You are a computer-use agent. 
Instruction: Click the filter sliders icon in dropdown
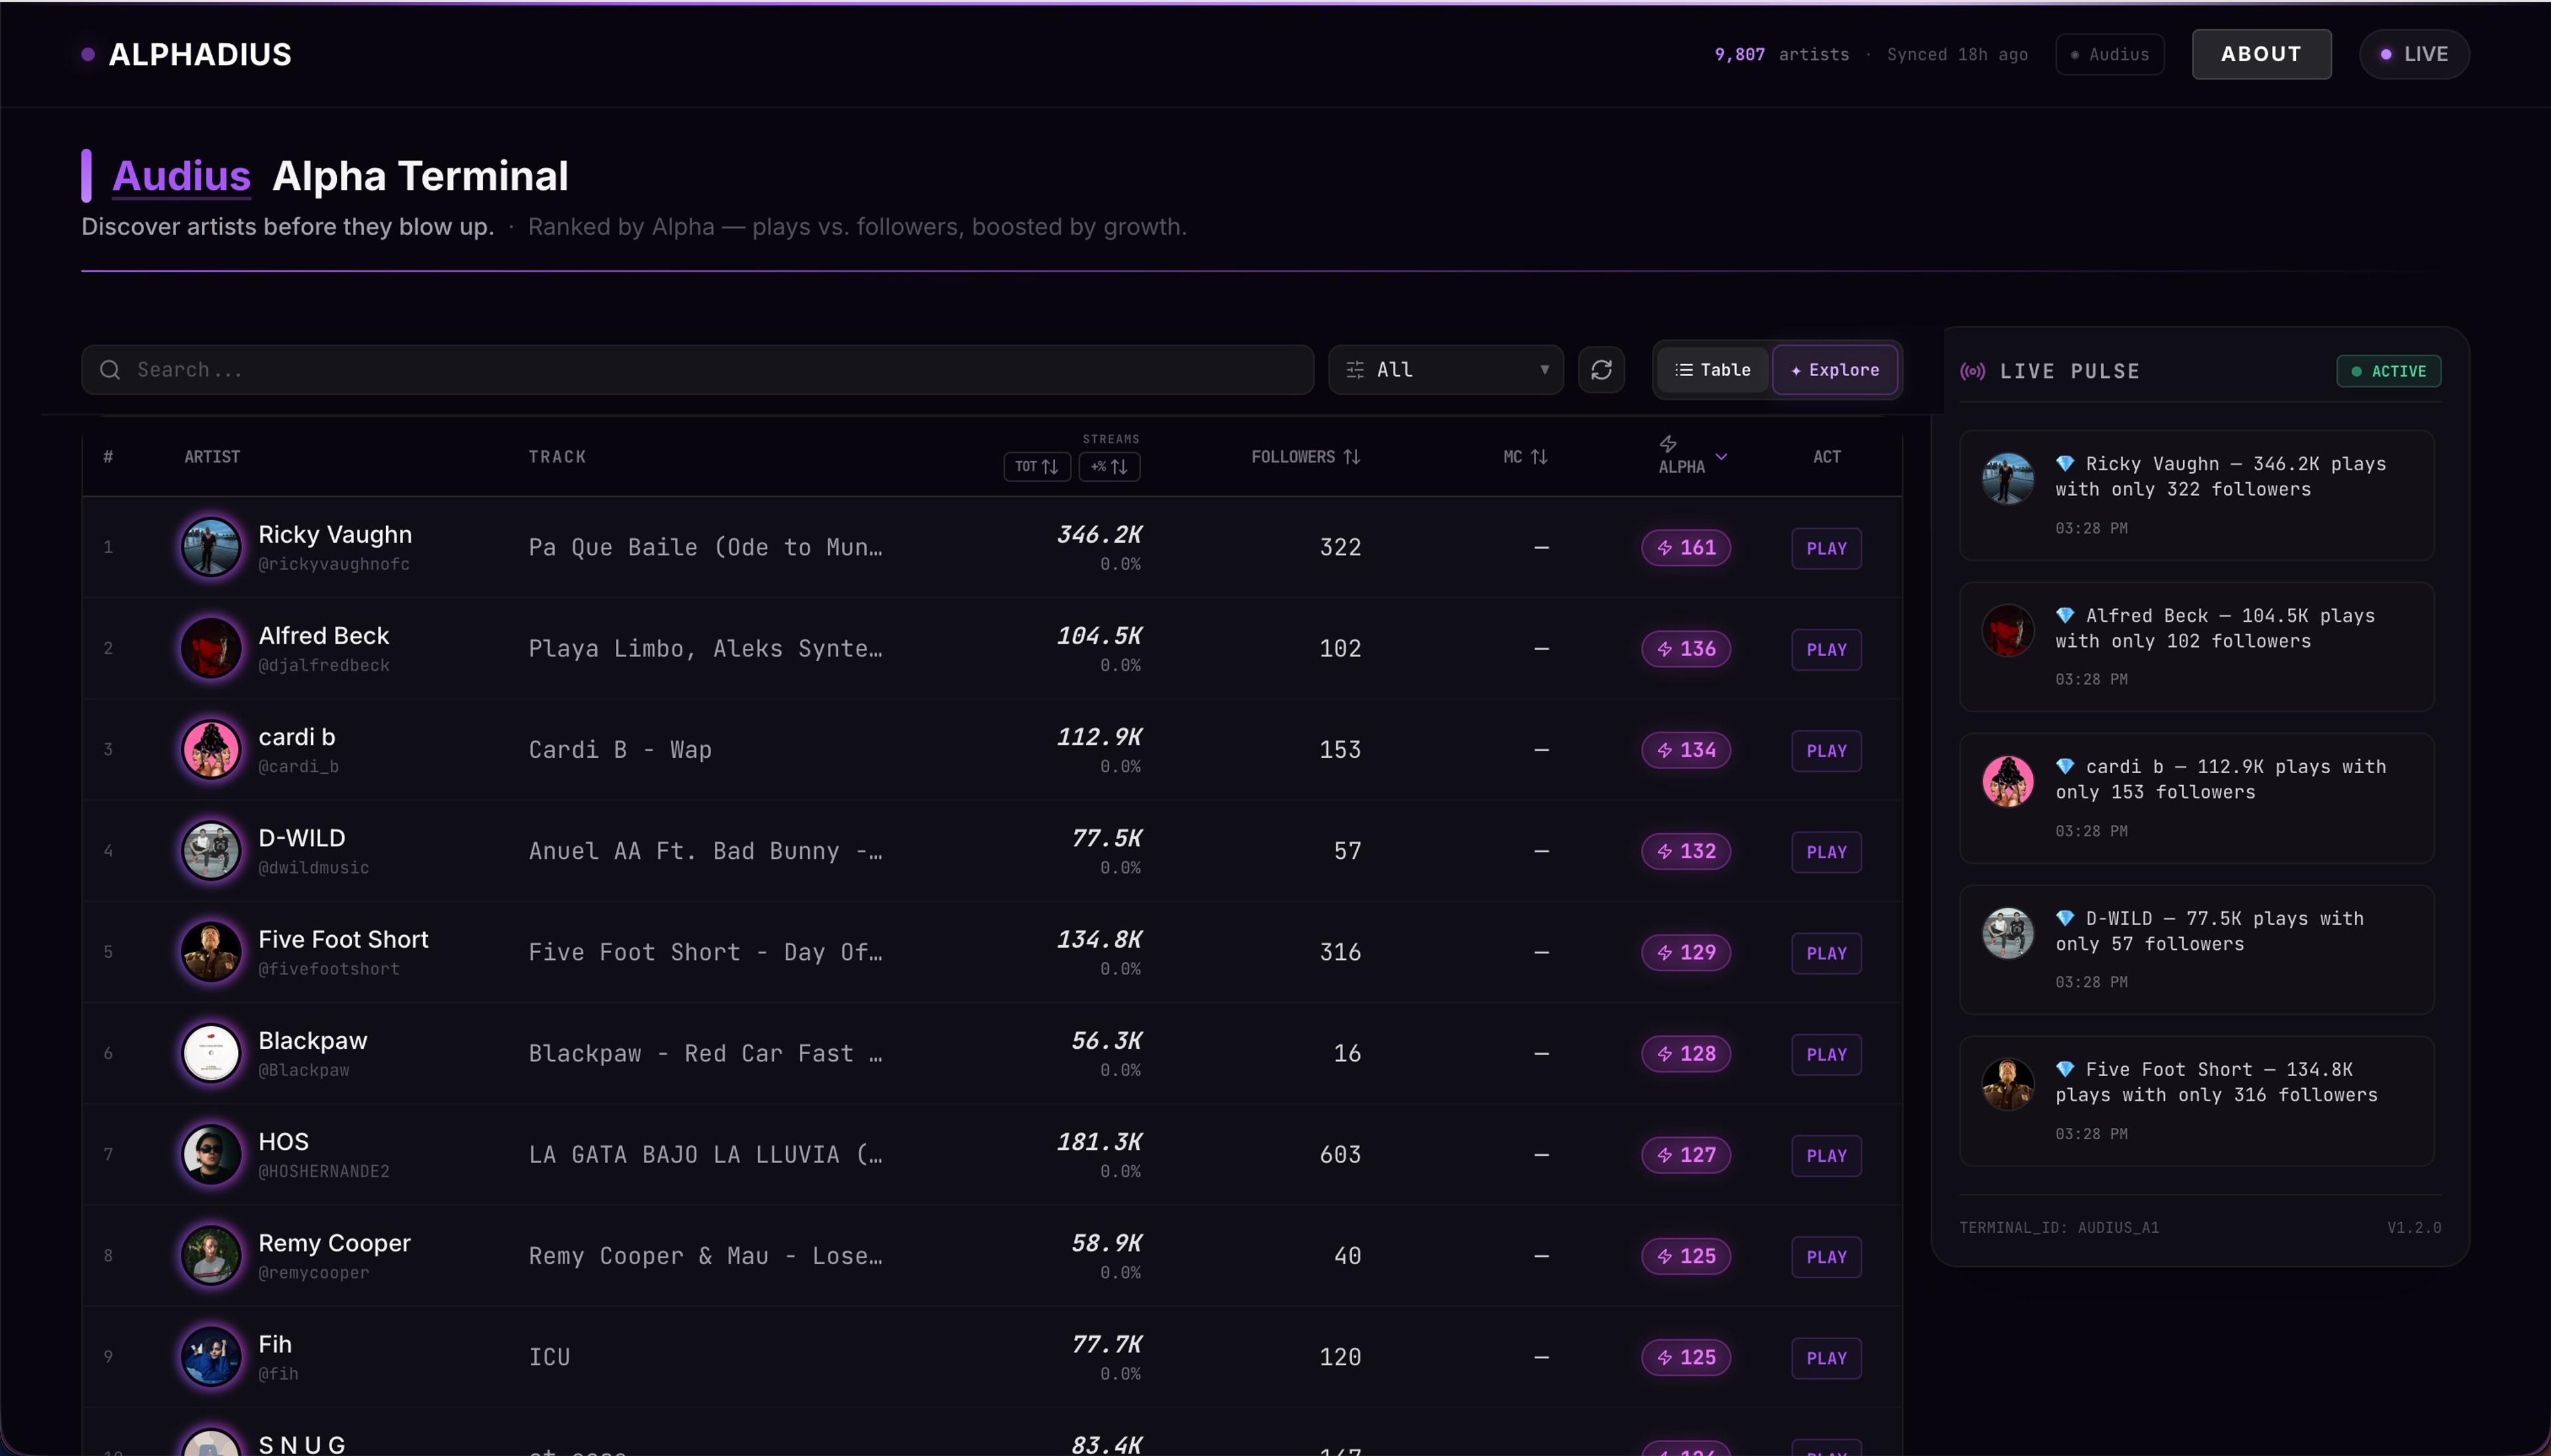coord(1354,370)
